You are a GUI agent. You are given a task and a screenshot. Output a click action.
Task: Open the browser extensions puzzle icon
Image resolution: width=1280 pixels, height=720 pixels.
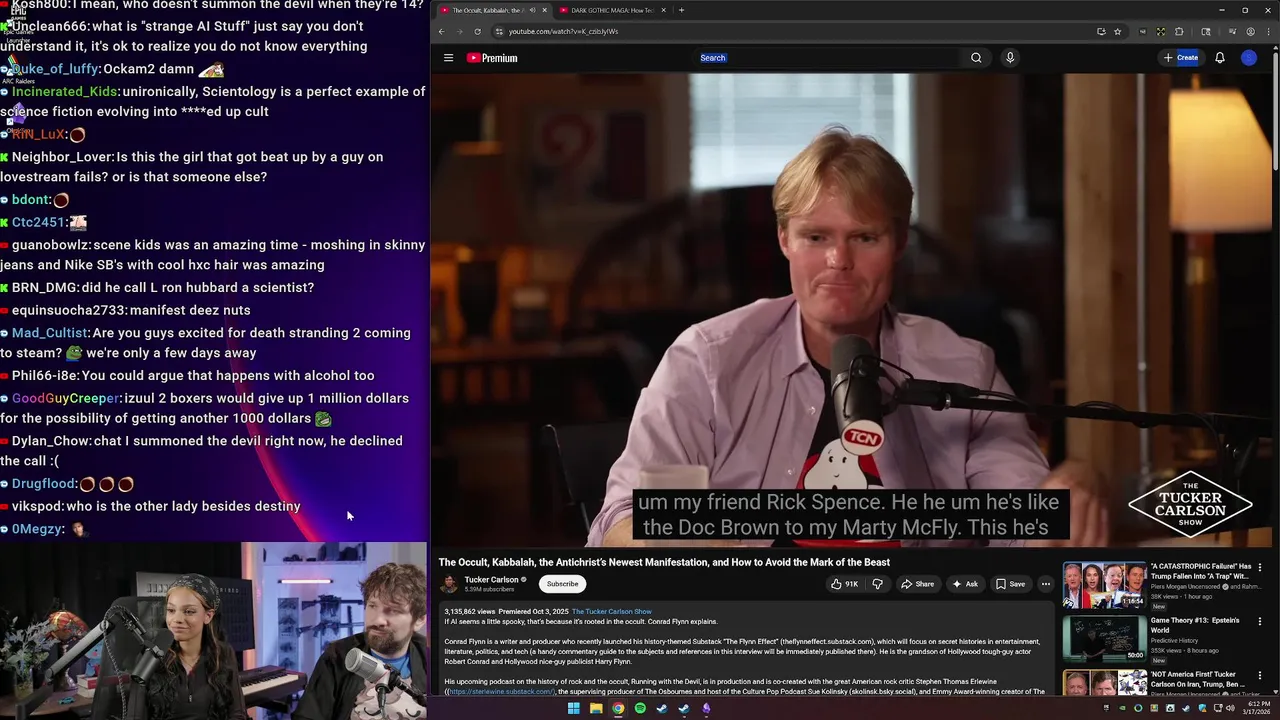coord(1179,31)
